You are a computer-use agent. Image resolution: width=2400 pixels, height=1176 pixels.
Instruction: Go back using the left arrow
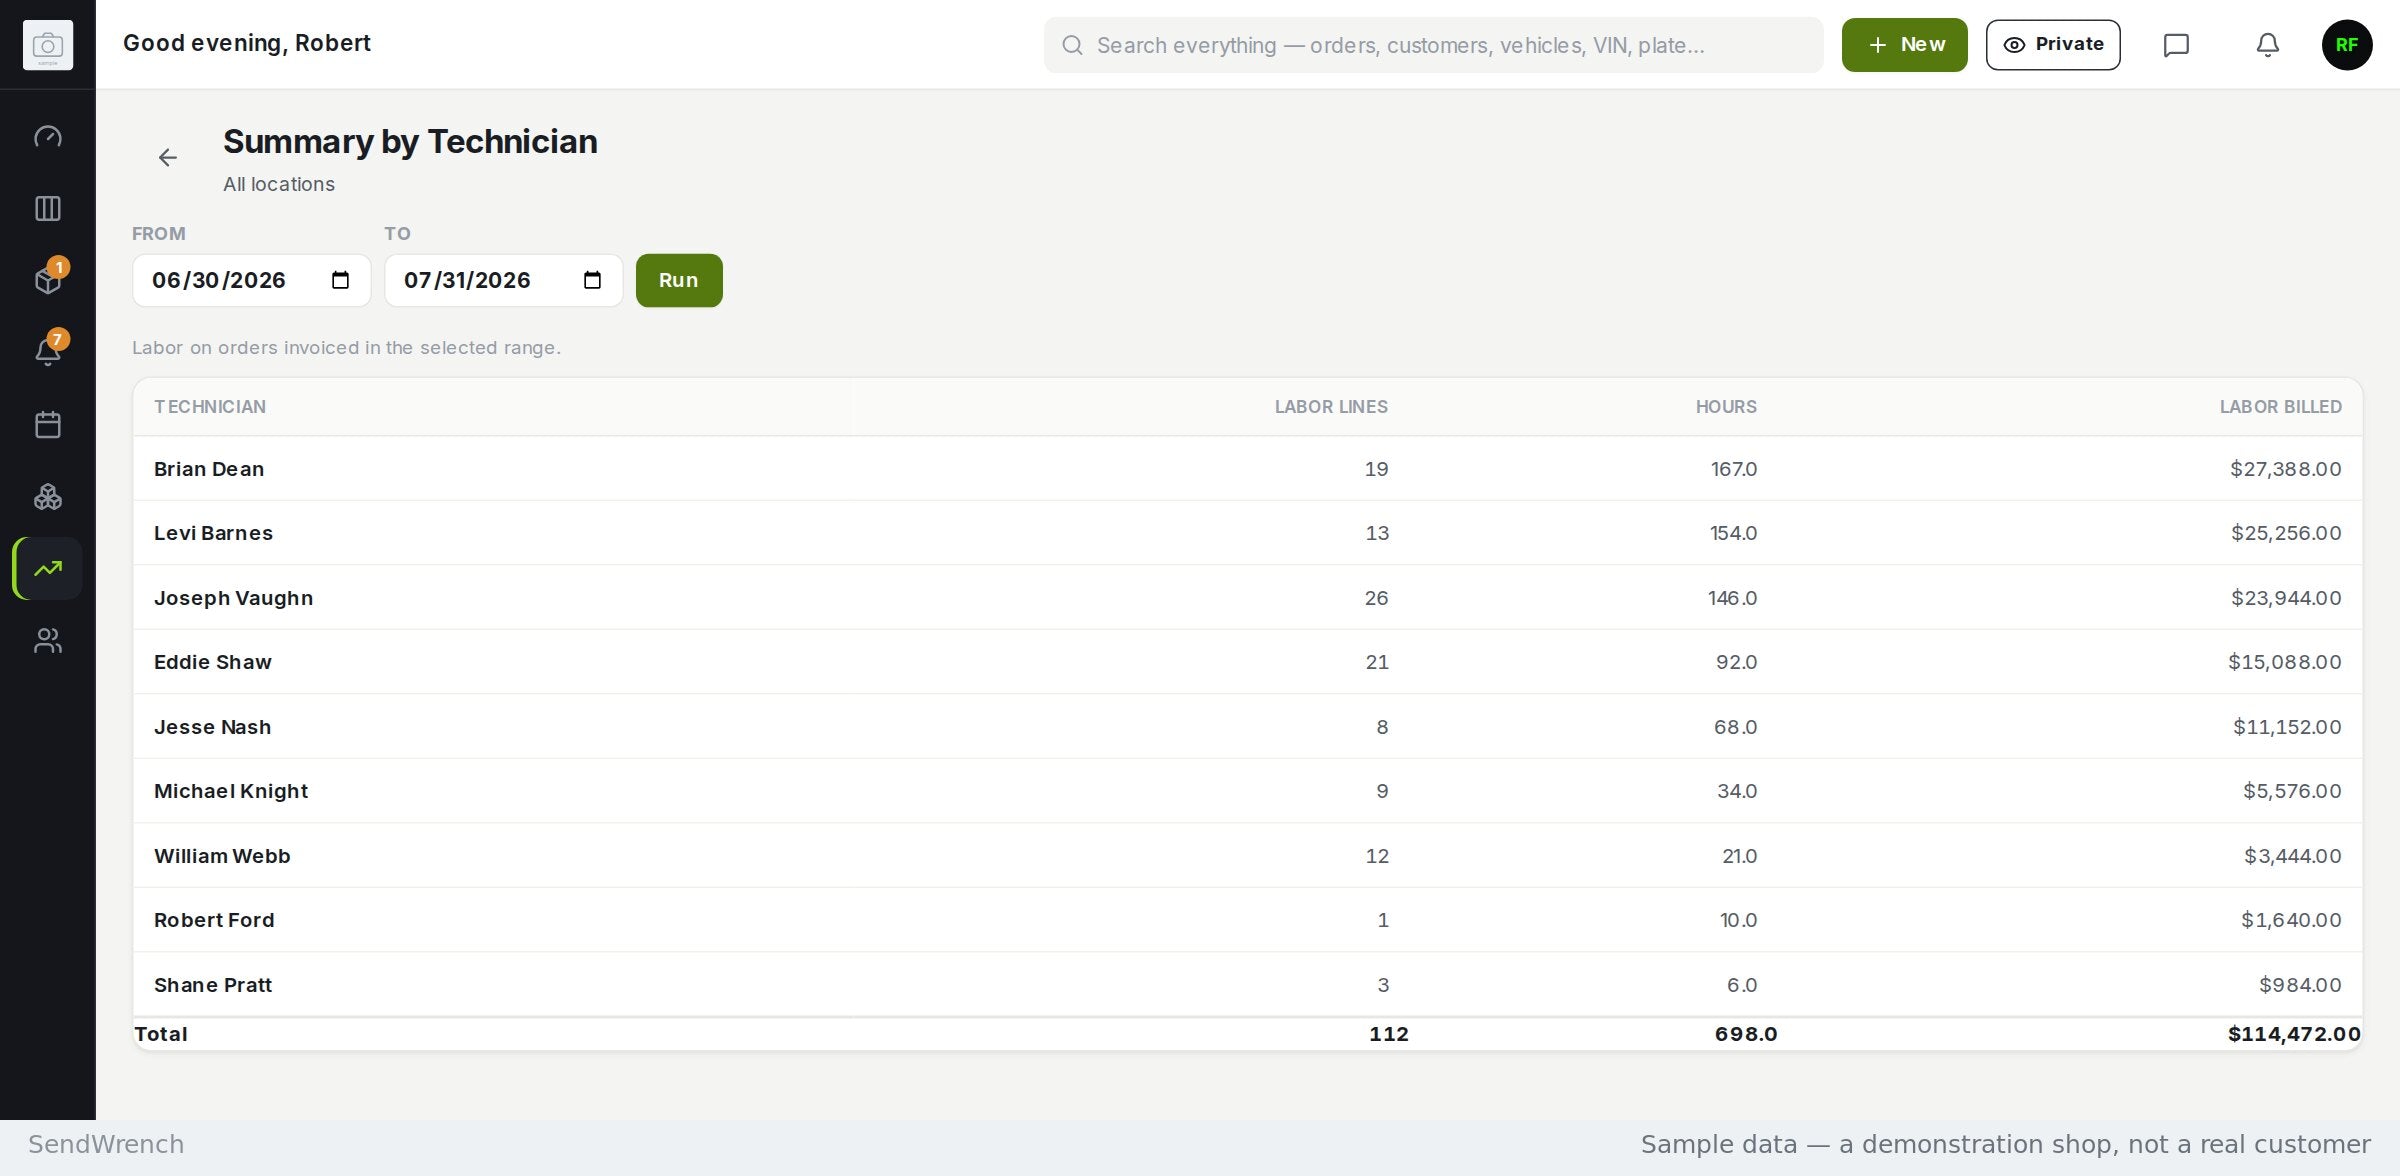(x=168, y=158)
